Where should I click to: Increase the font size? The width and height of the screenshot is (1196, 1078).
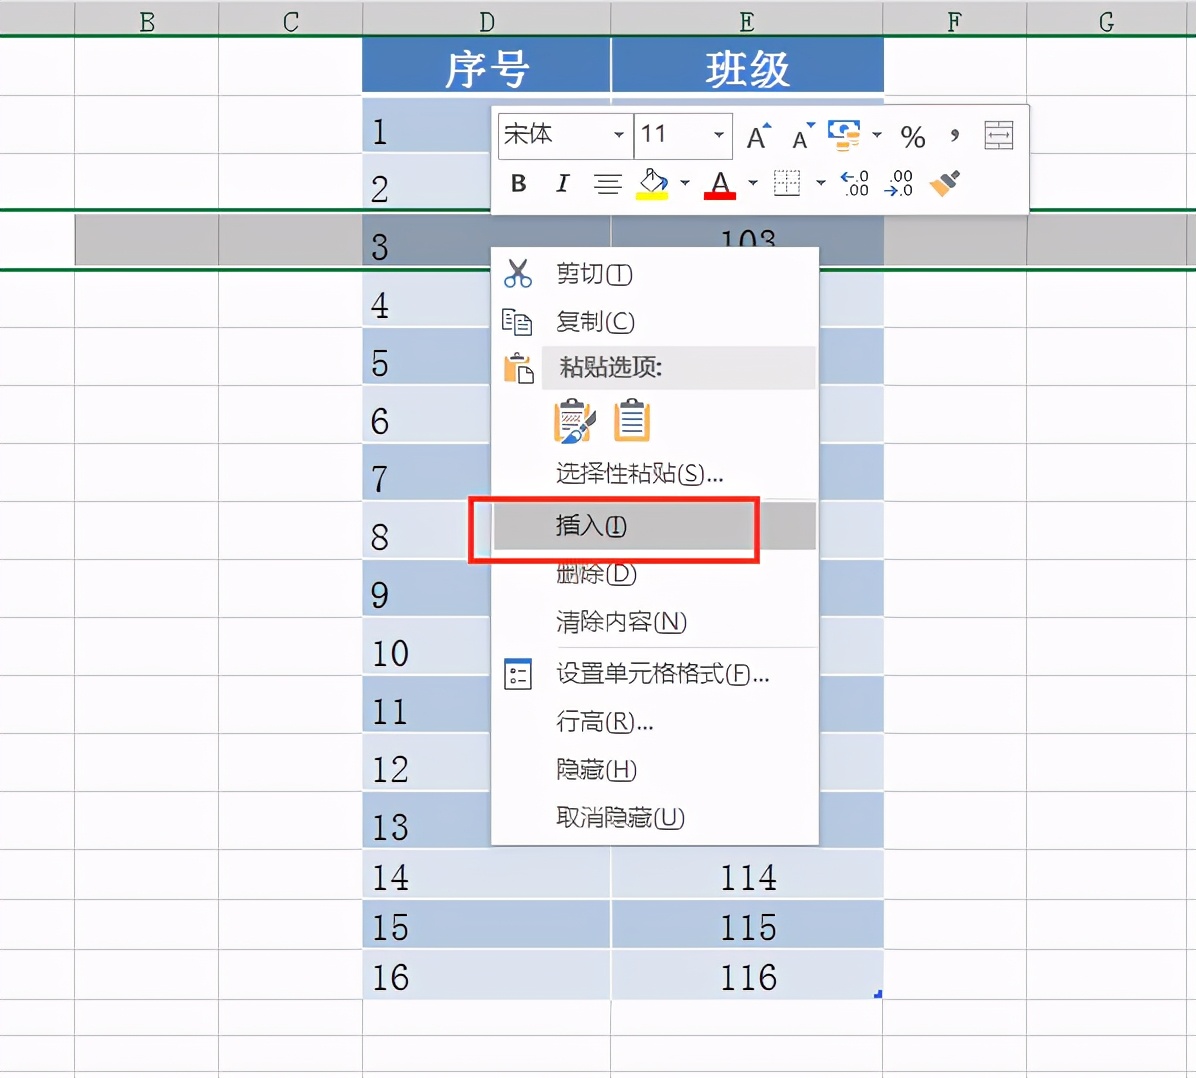758,136
